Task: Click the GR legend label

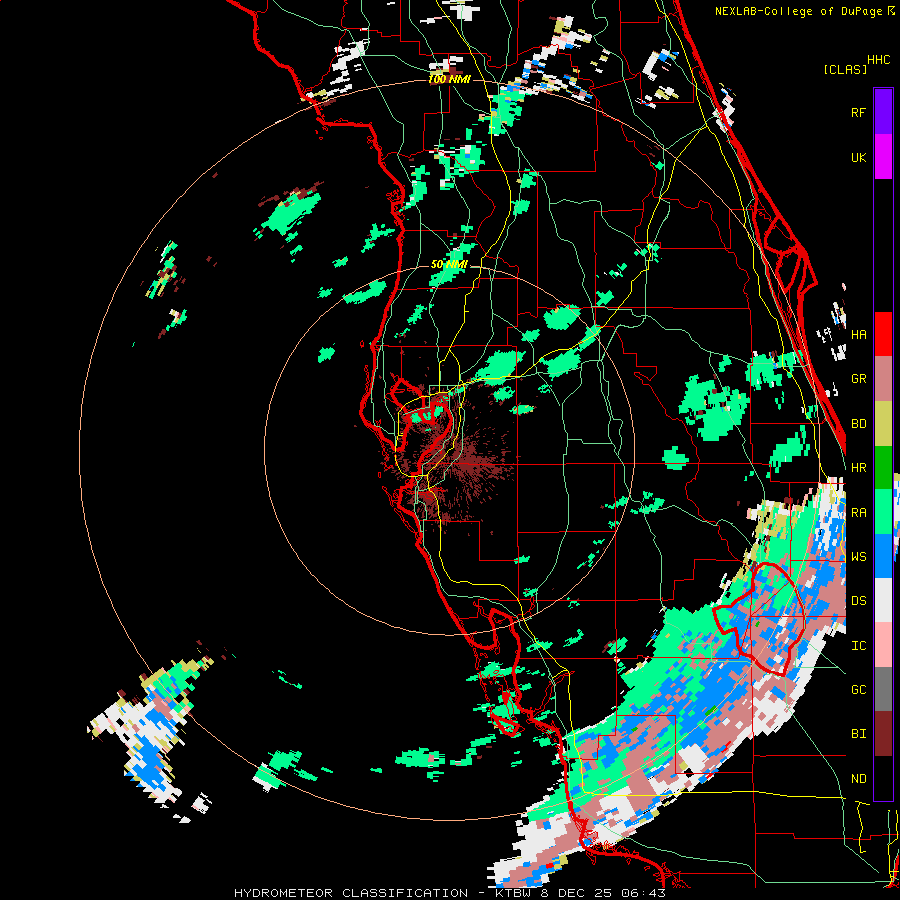Action: coord(858,379)
